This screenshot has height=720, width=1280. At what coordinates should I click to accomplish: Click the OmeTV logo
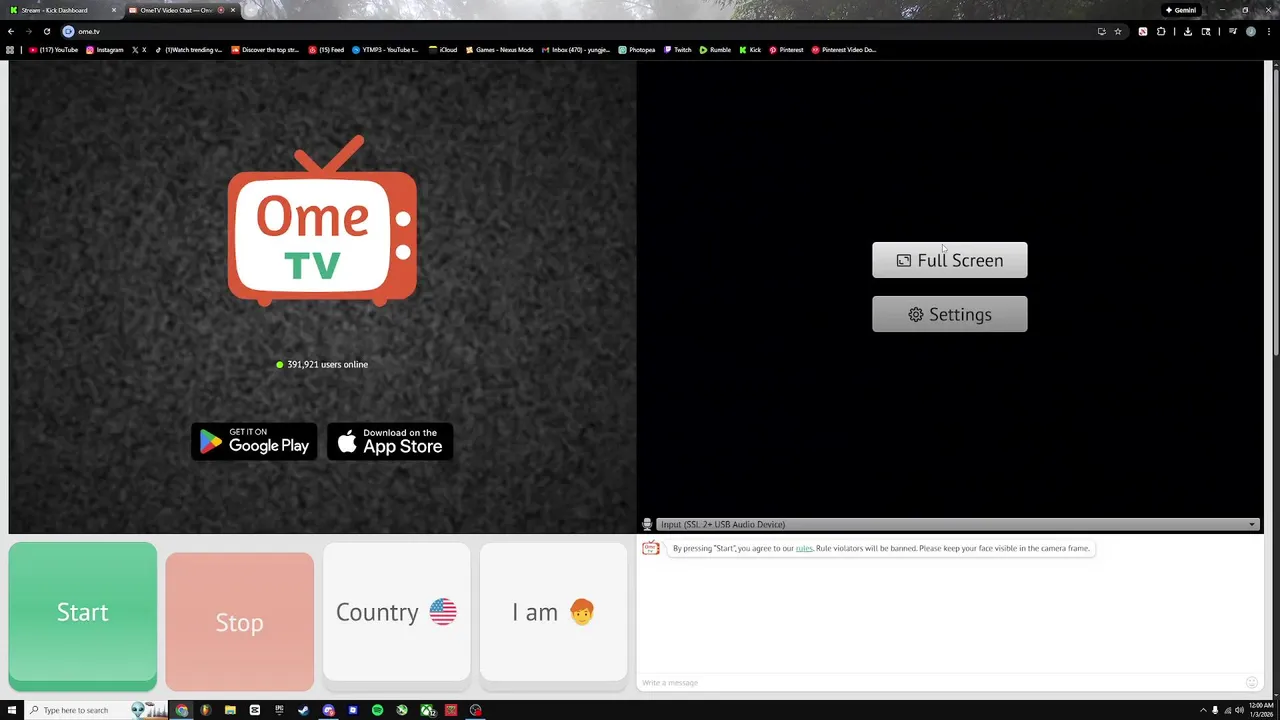pos(322,220)
